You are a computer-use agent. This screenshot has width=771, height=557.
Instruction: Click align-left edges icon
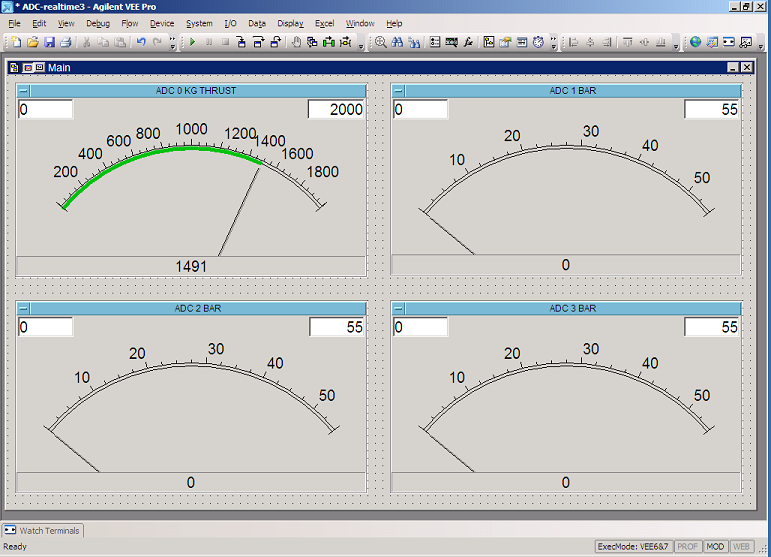click(573, 42)
